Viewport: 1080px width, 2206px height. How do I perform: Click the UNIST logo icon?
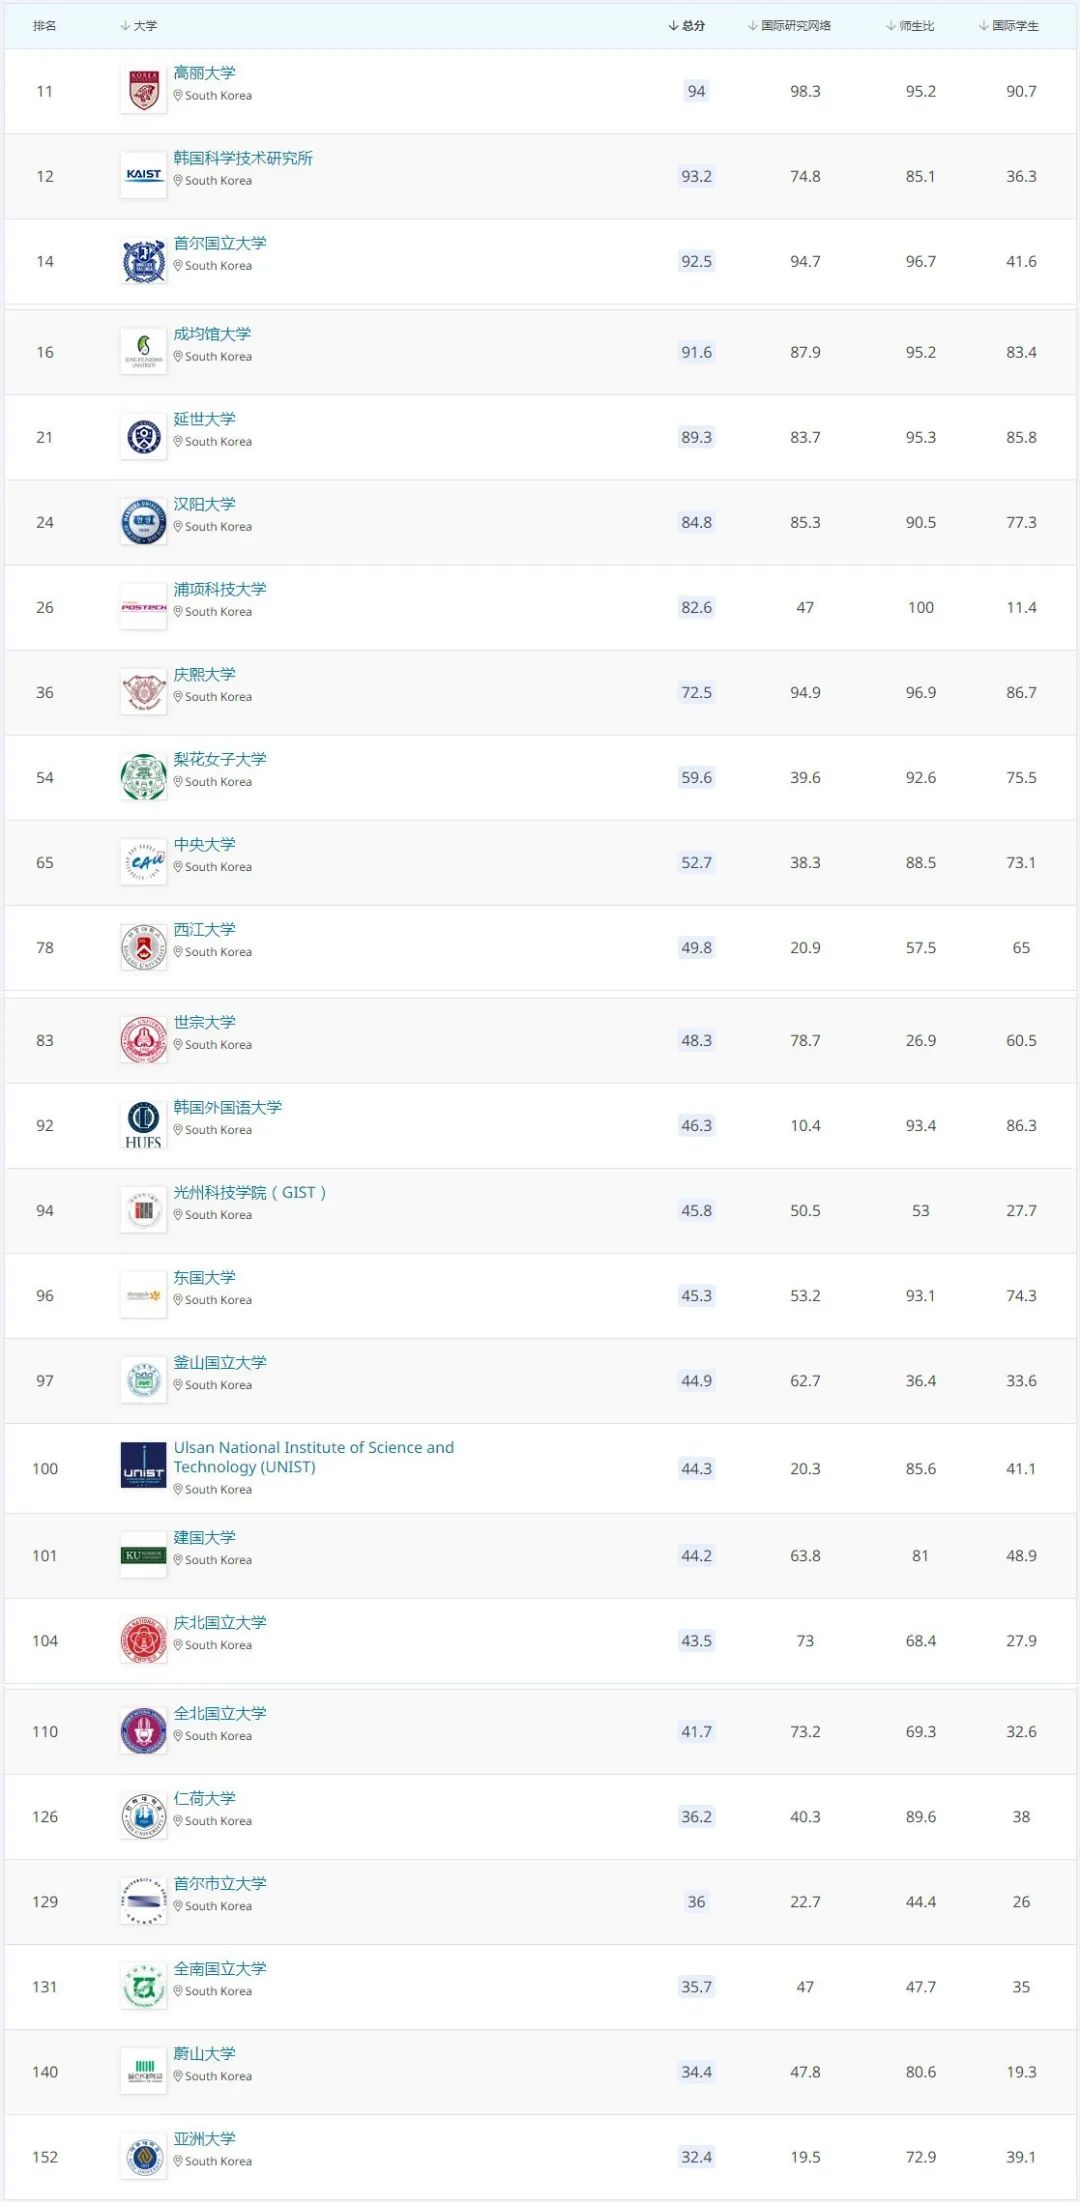pyautogui.click(x=143, y=1466)
